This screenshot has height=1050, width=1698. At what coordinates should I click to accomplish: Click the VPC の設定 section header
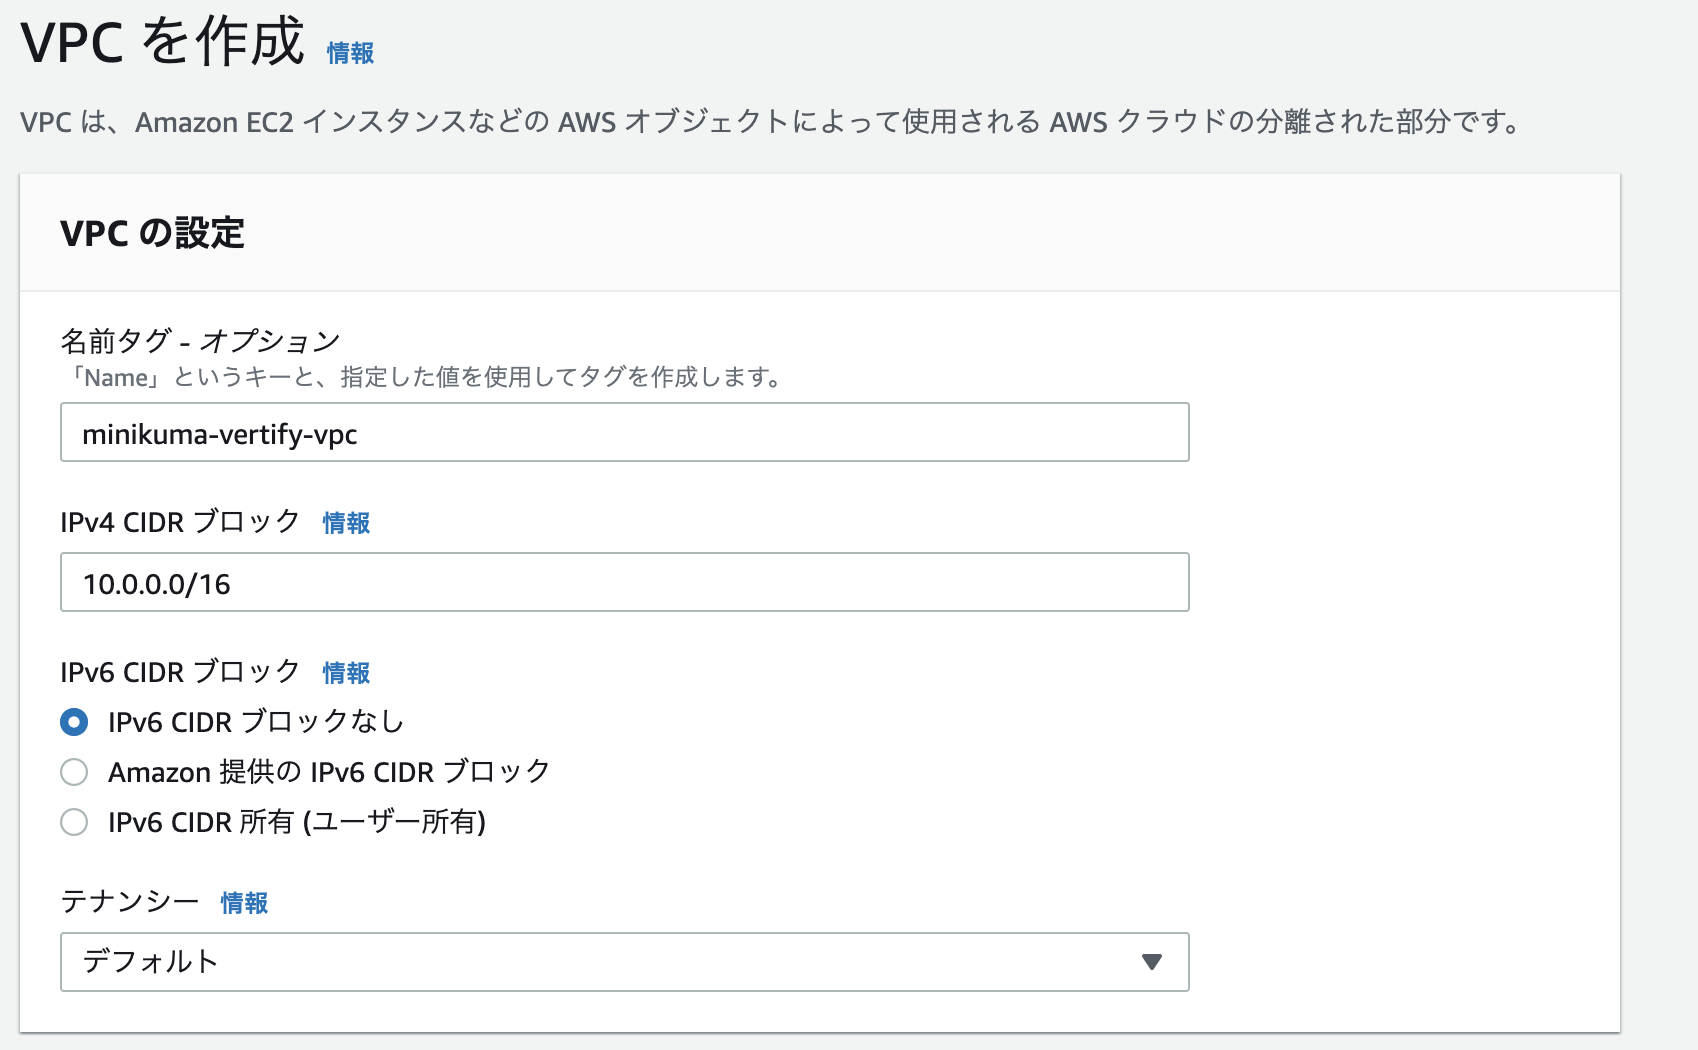pos(151,233)
